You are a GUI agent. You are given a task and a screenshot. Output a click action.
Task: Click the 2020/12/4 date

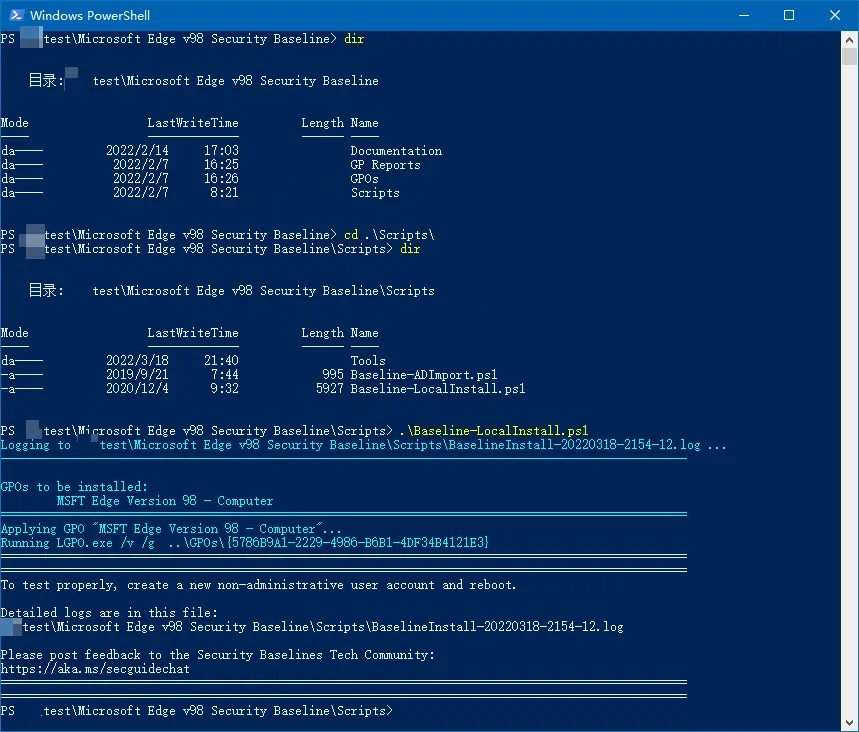click(137, 388)
